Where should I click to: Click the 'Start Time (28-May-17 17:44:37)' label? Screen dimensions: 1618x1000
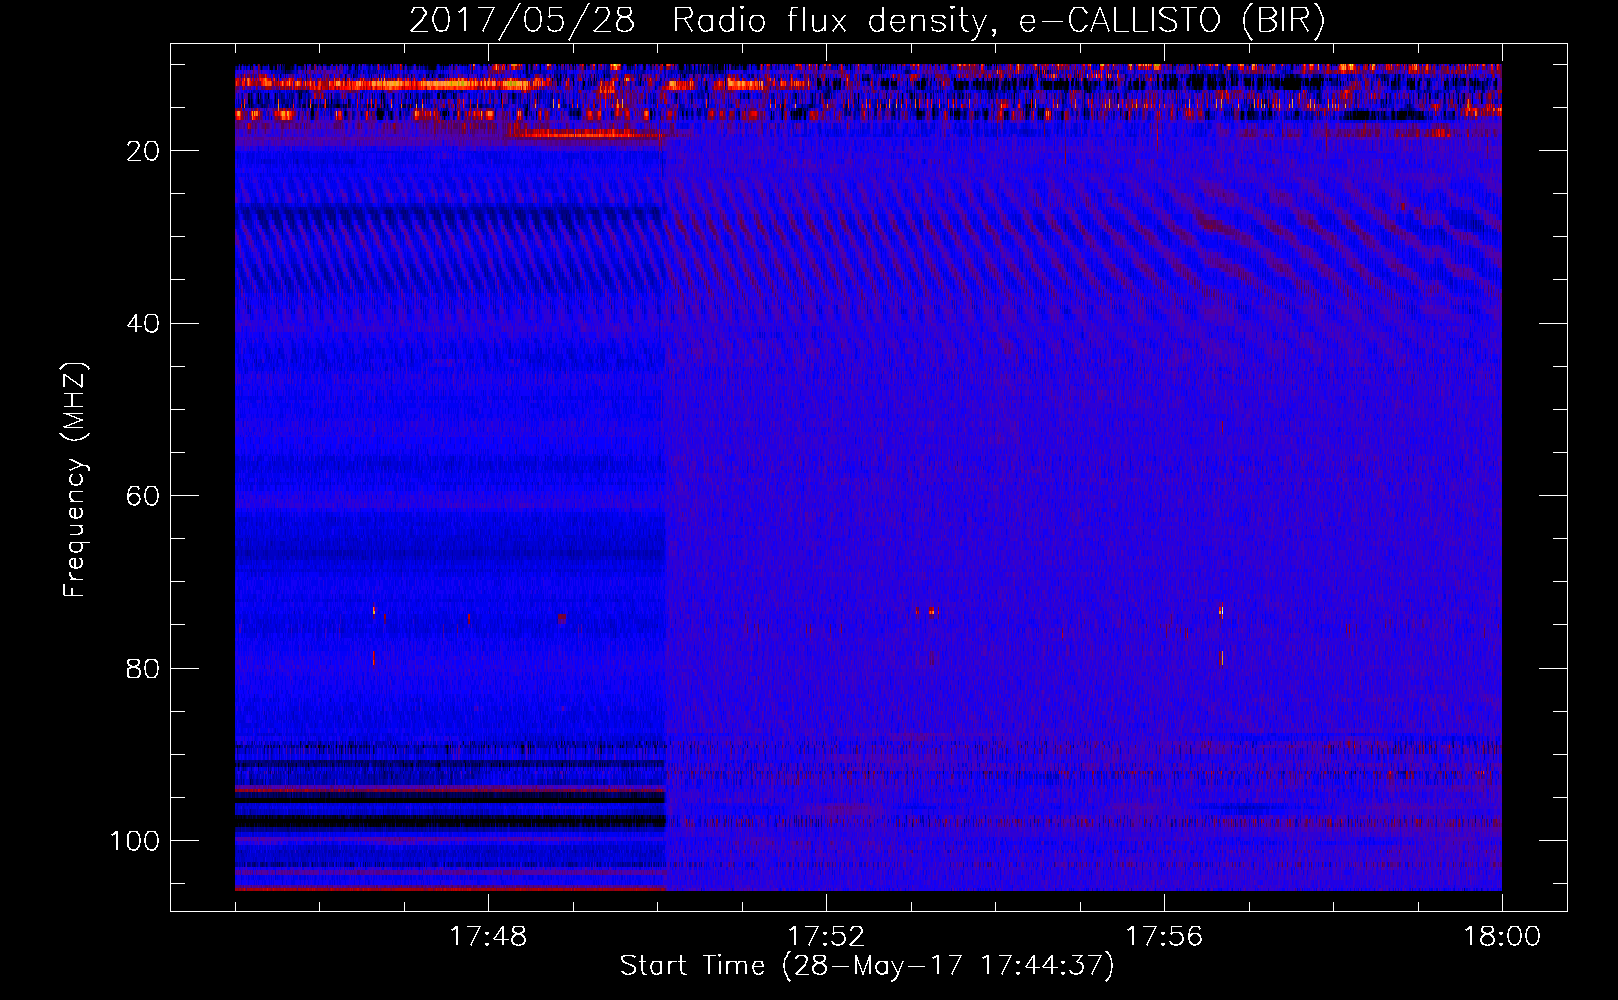(867, 965)
